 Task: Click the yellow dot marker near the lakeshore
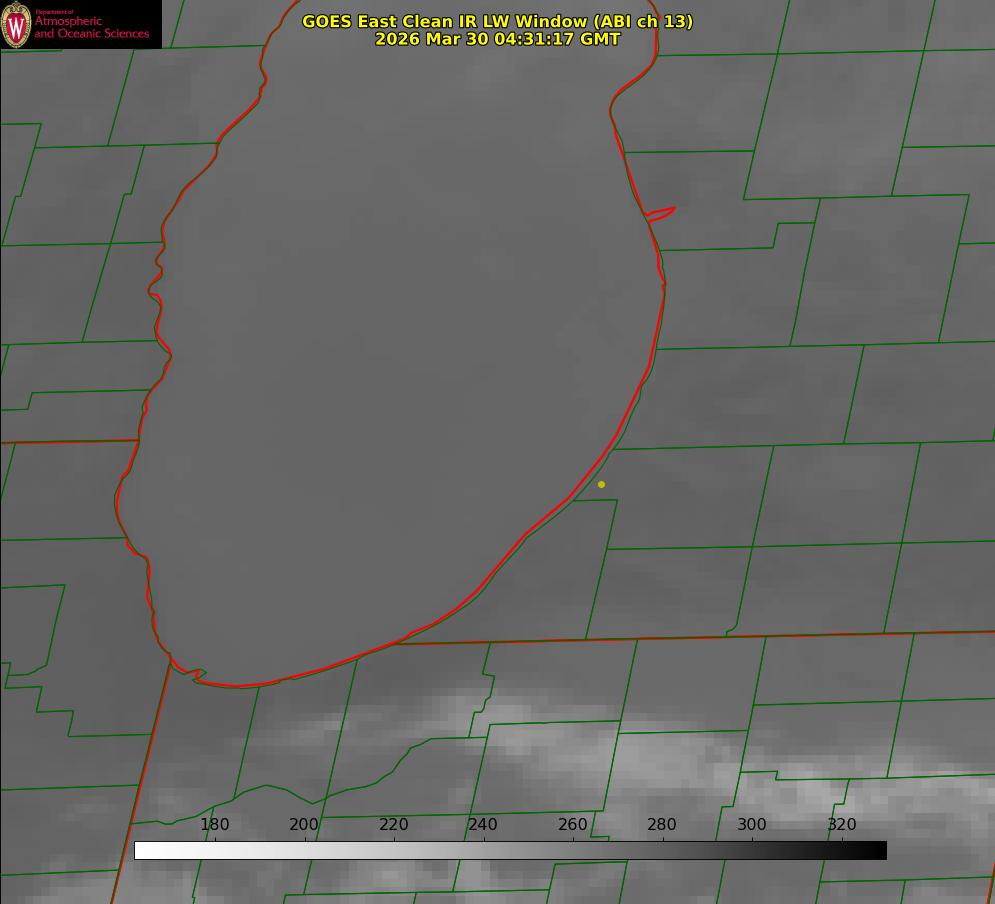point(601,484)
